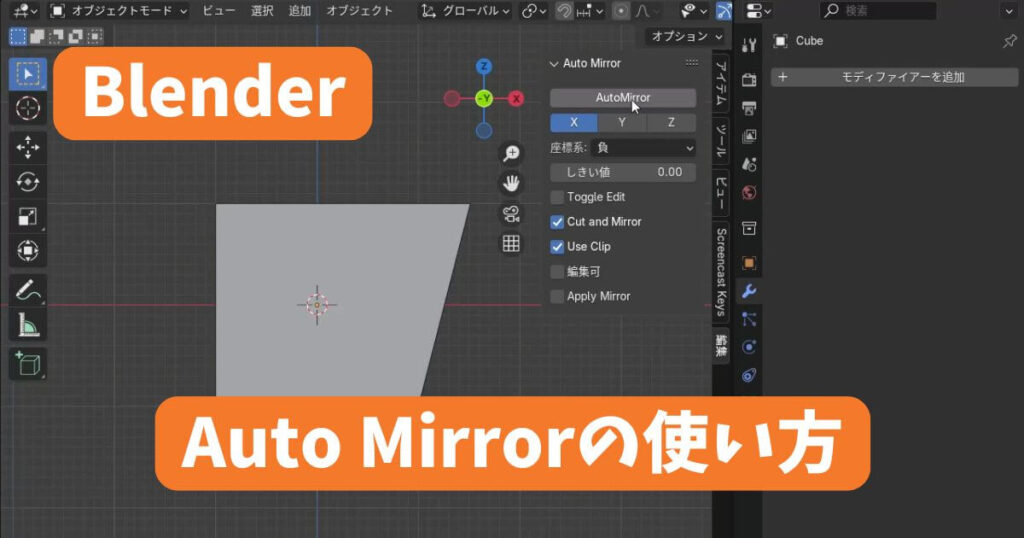The width and height of the screenshot is (1024, 538).
Task: Open properties editor type dropdown
Action: [x=758, y=11]
